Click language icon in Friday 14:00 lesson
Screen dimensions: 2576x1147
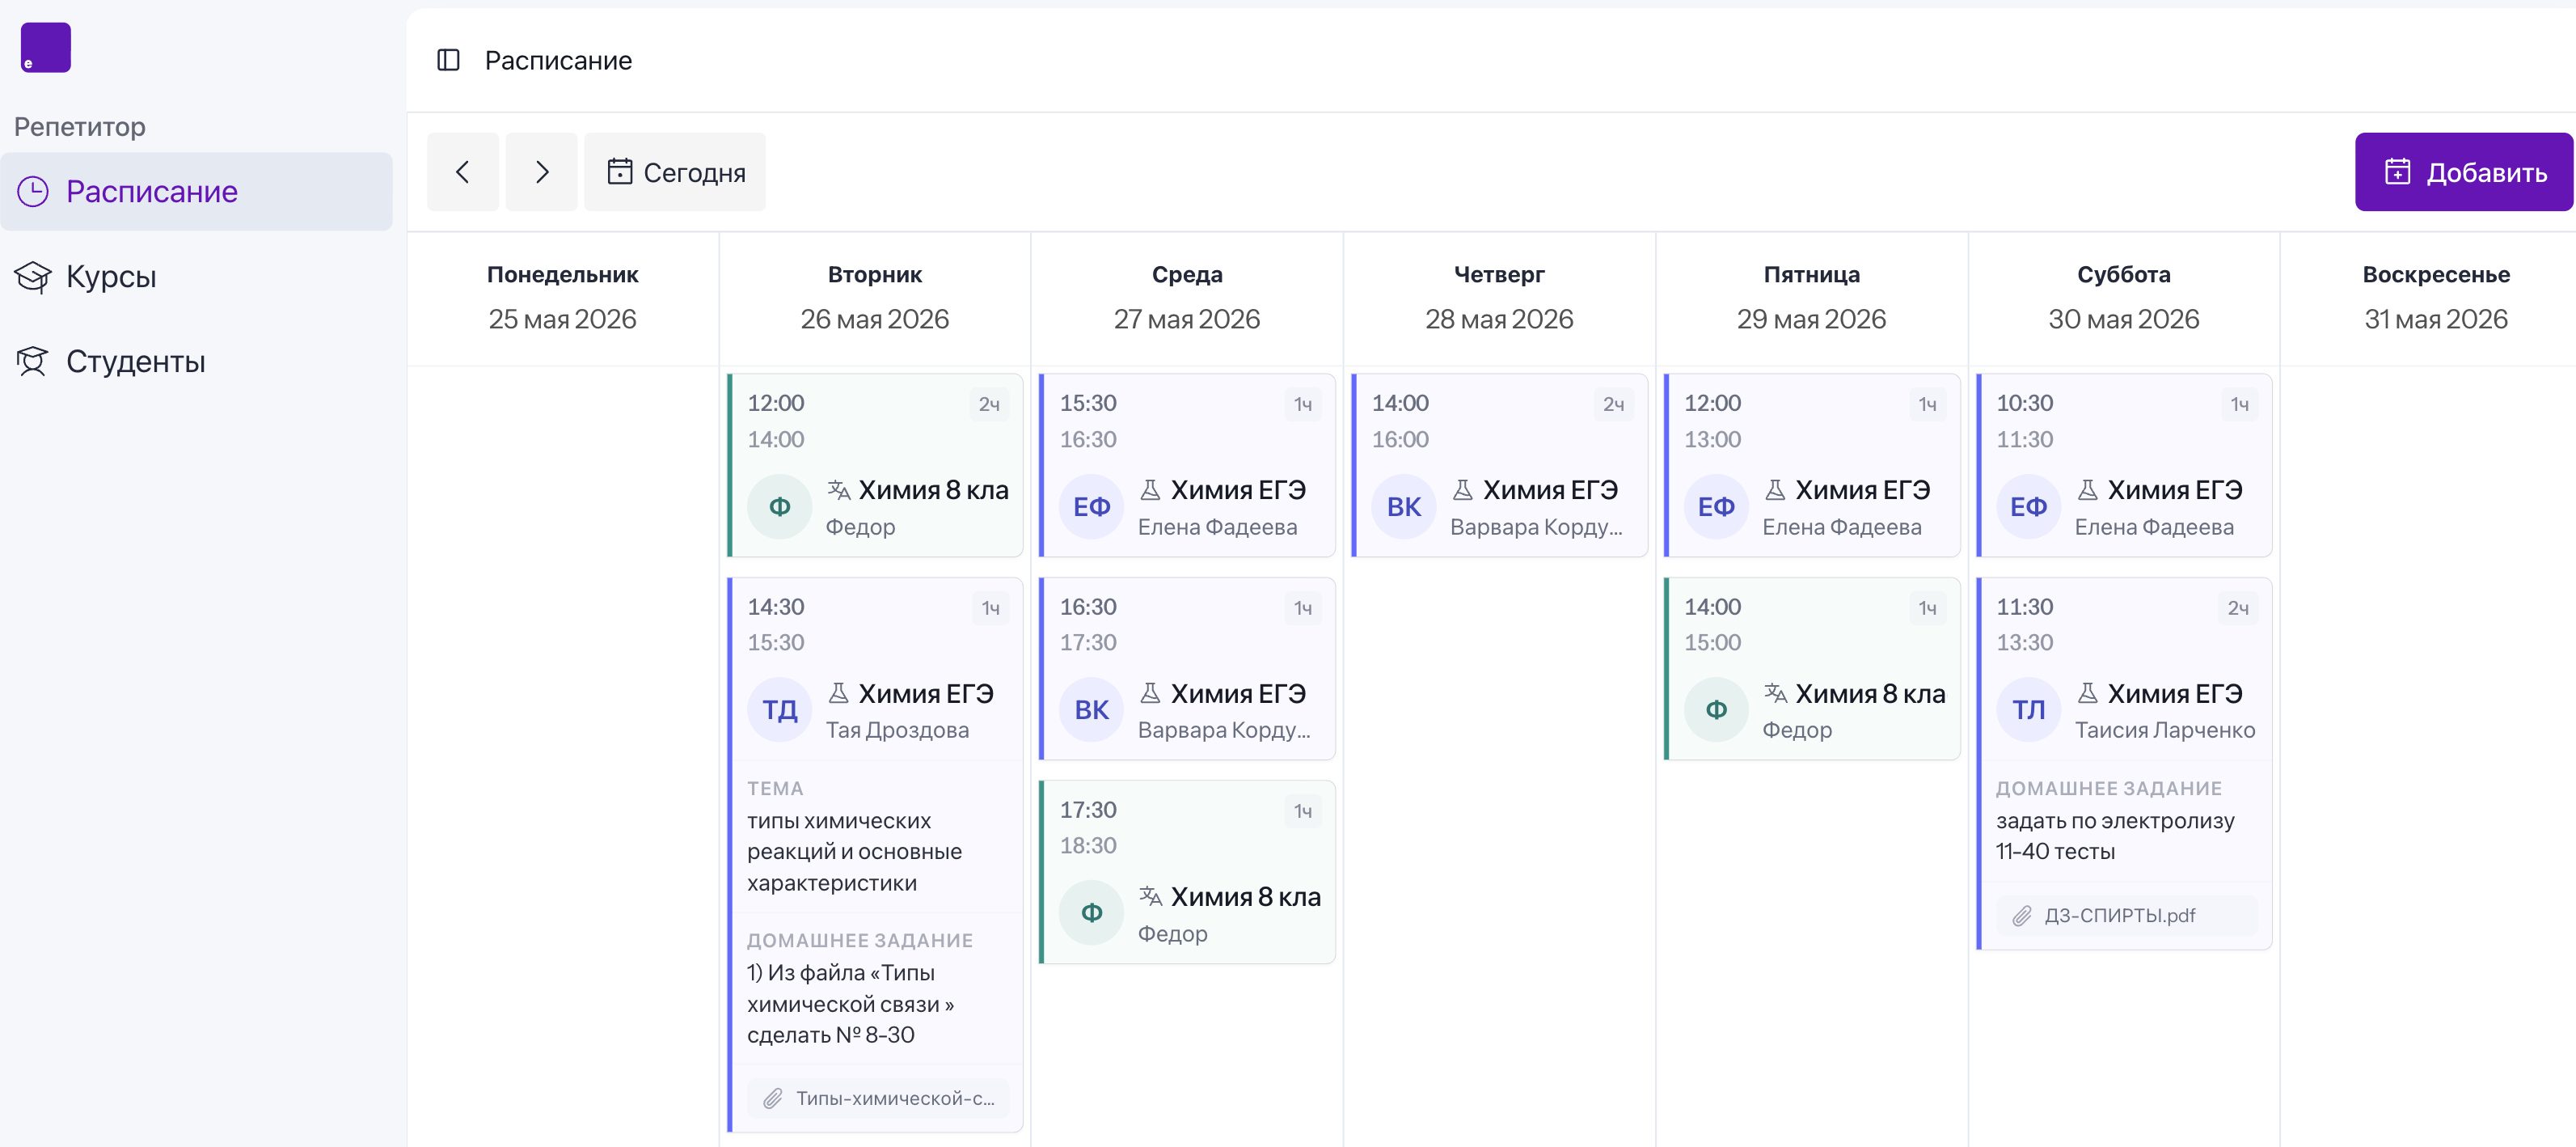[1775, 692]
